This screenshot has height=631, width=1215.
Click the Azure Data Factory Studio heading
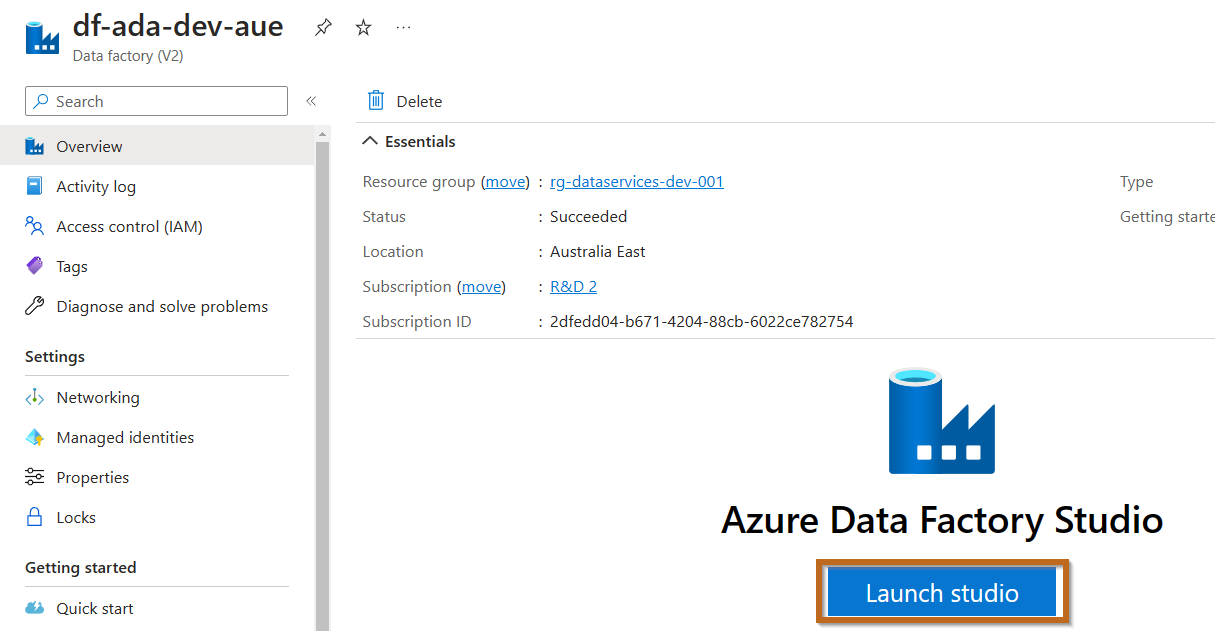pos(942,521)
